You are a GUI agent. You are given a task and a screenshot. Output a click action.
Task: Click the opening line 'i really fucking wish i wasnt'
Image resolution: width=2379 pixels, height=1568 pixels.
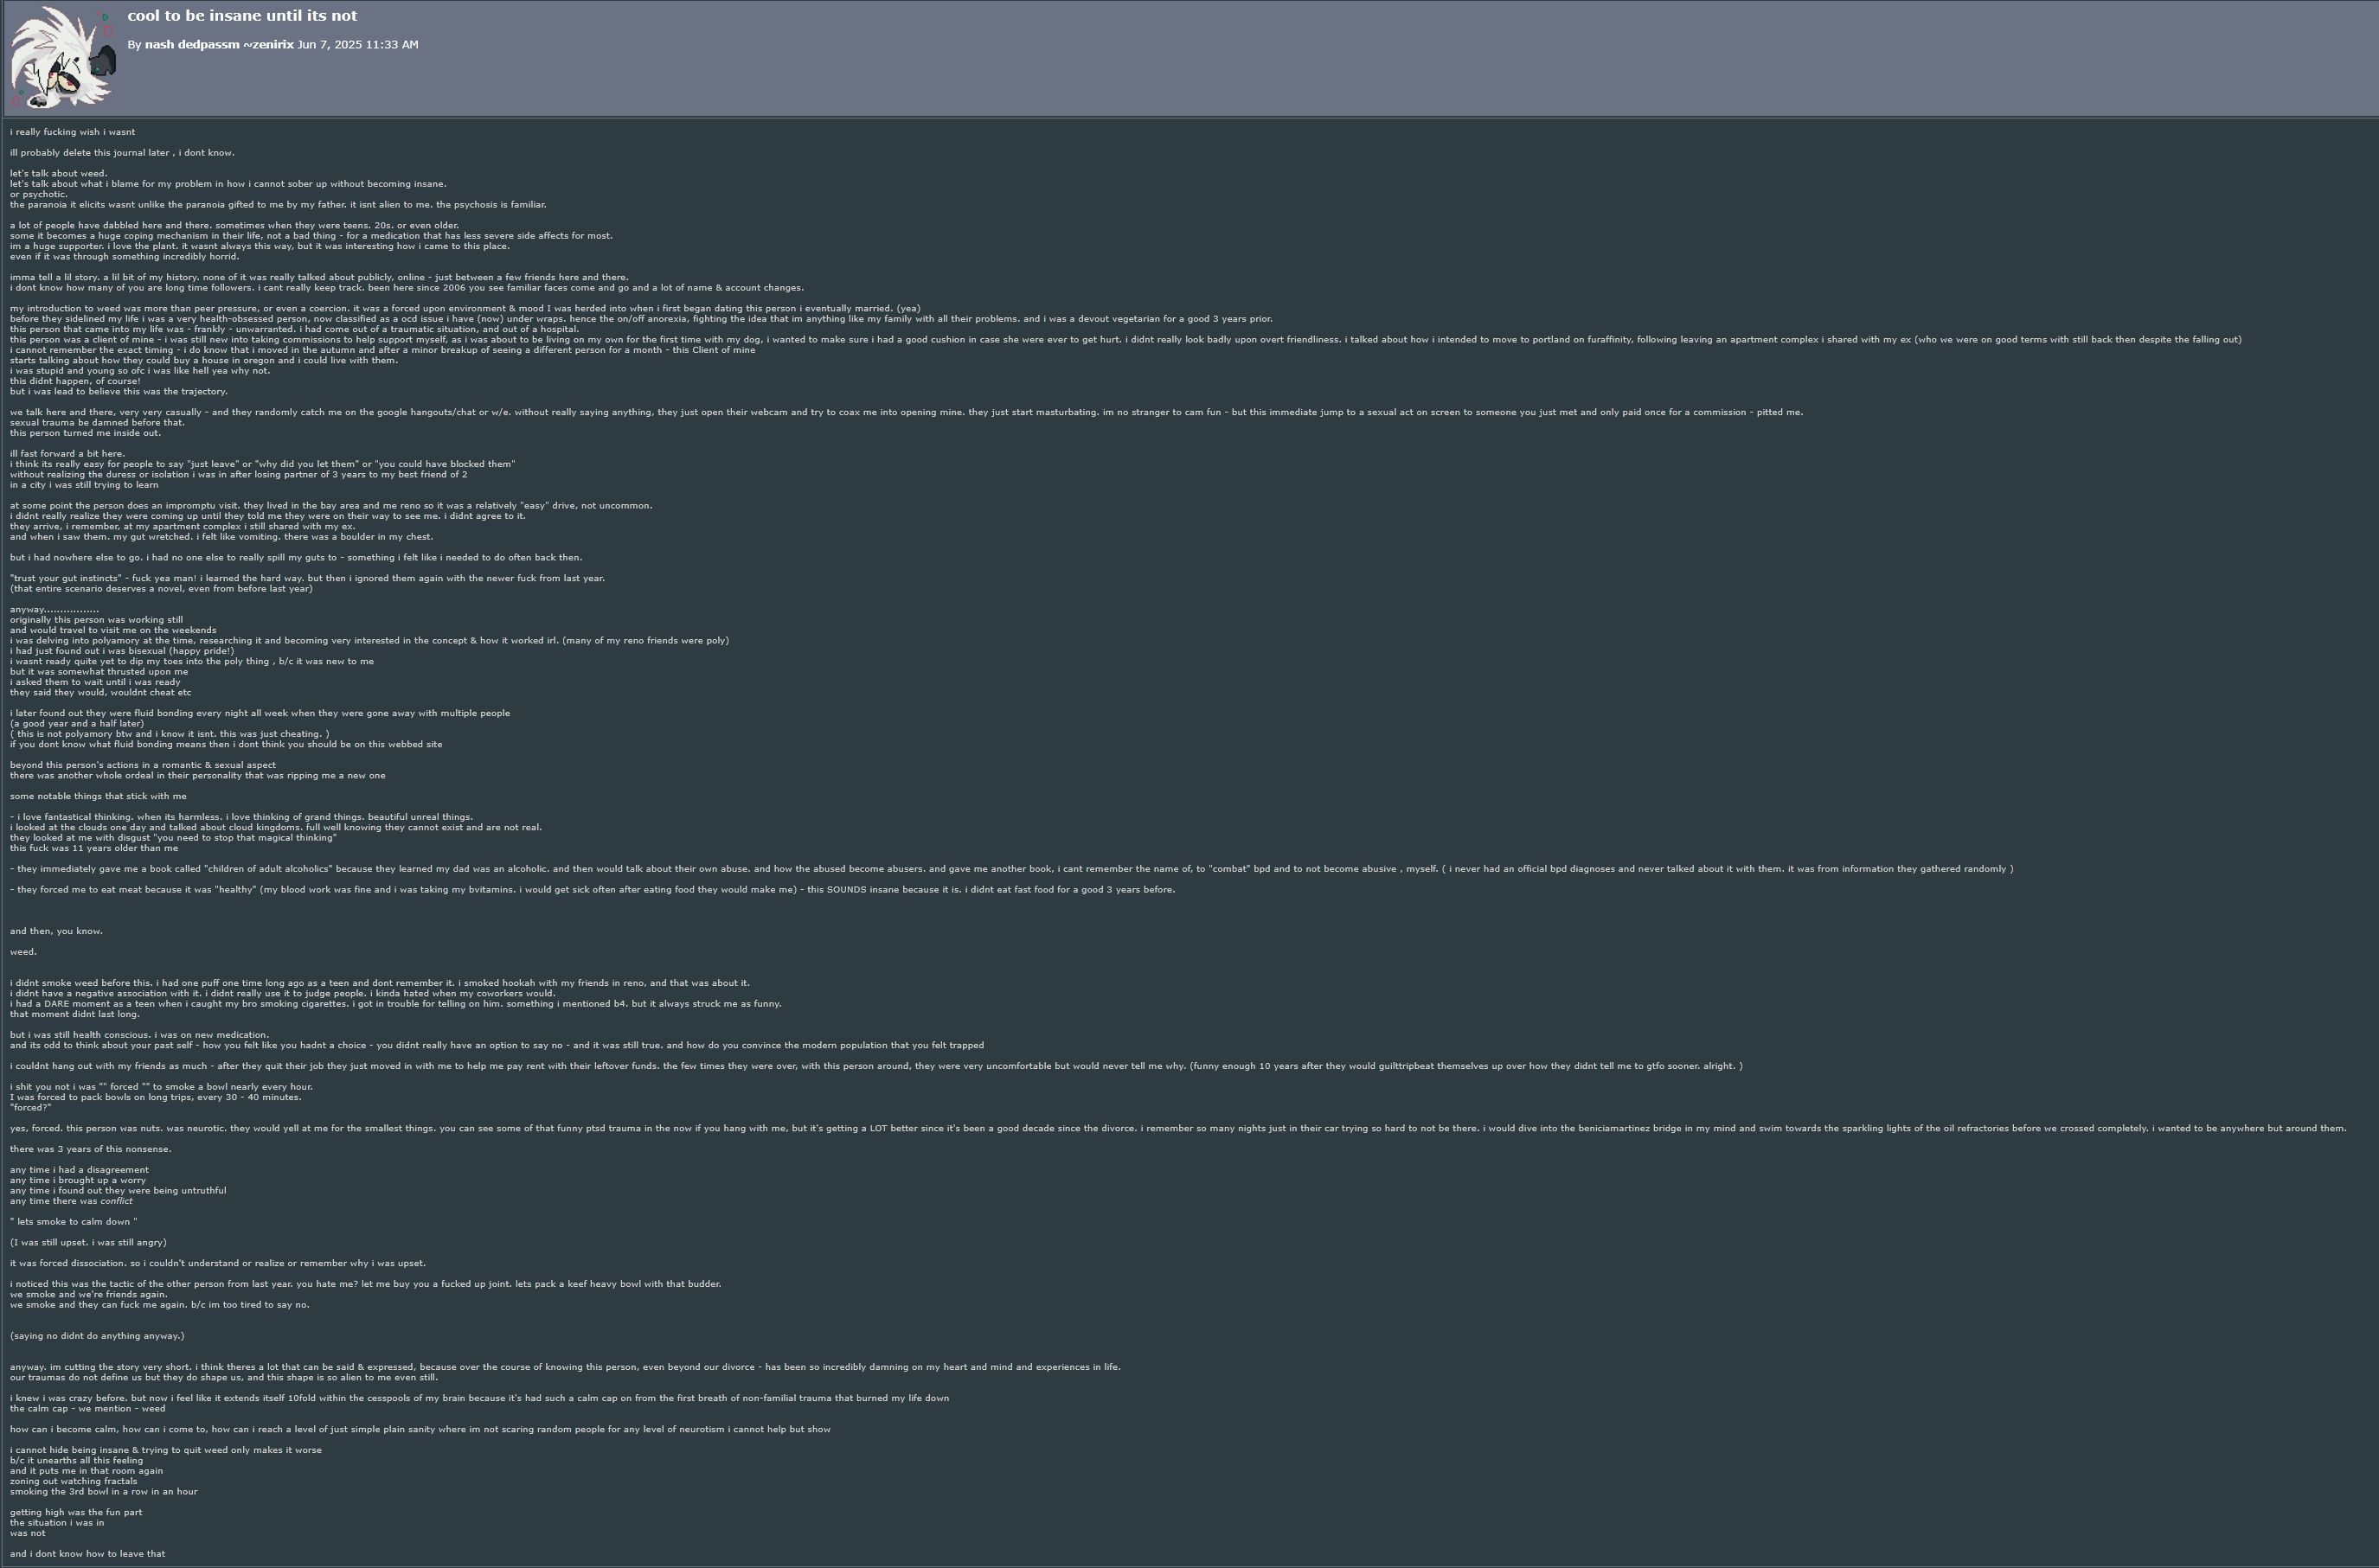[72, 132]
